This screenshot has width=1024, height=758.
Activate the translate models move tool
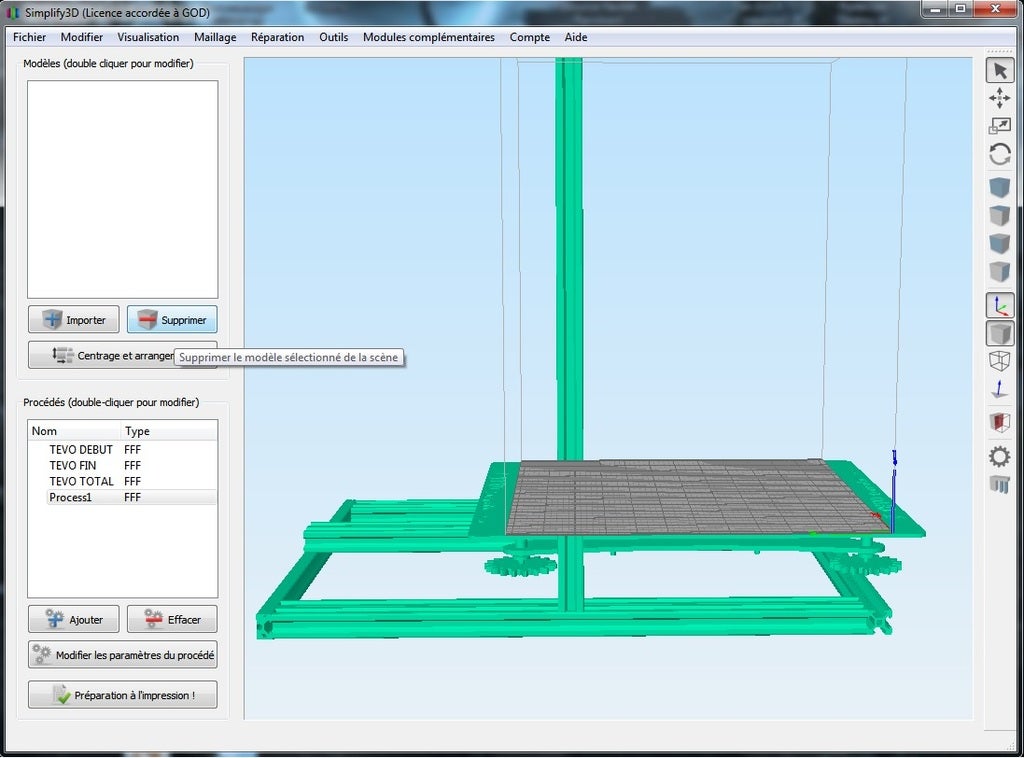999,98
